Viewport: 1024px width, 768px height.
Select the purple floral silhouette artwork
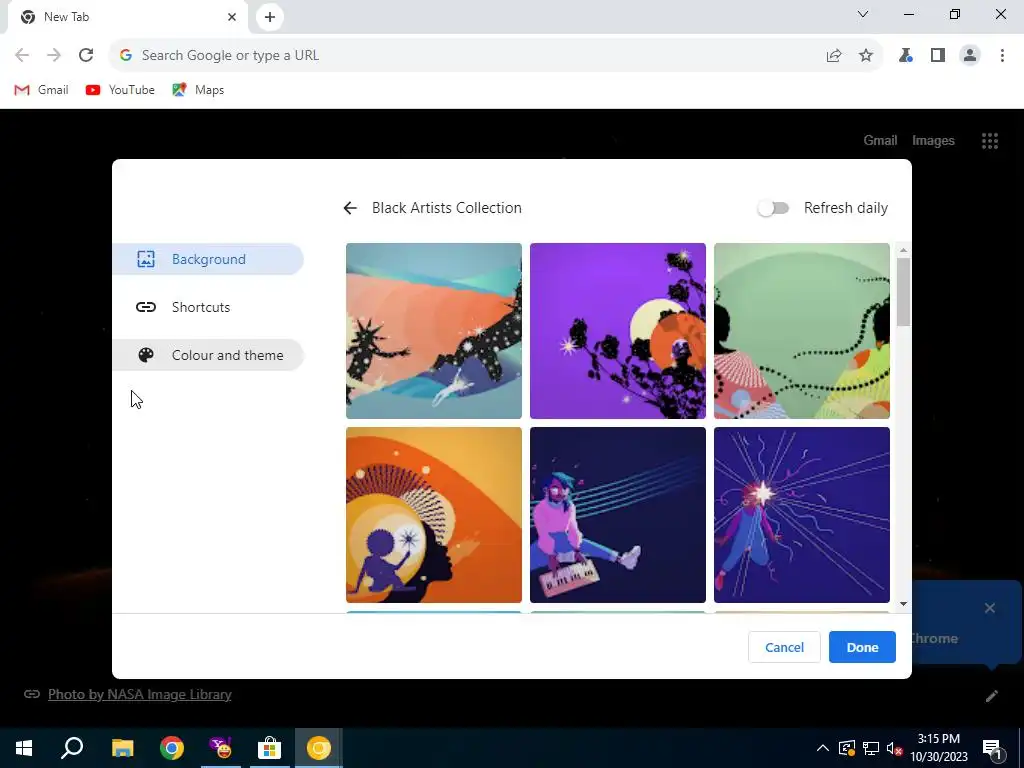pyautogui.click(x=618, y=330)
